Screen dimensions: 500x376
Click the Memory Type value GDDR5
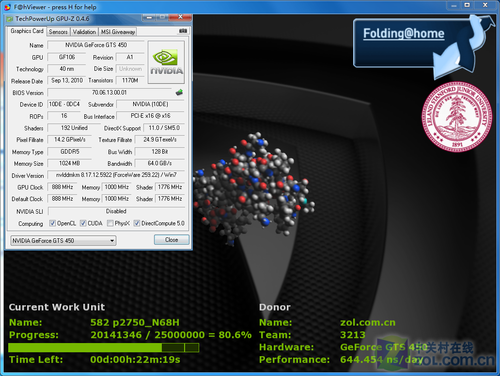(x=69, y=152)
